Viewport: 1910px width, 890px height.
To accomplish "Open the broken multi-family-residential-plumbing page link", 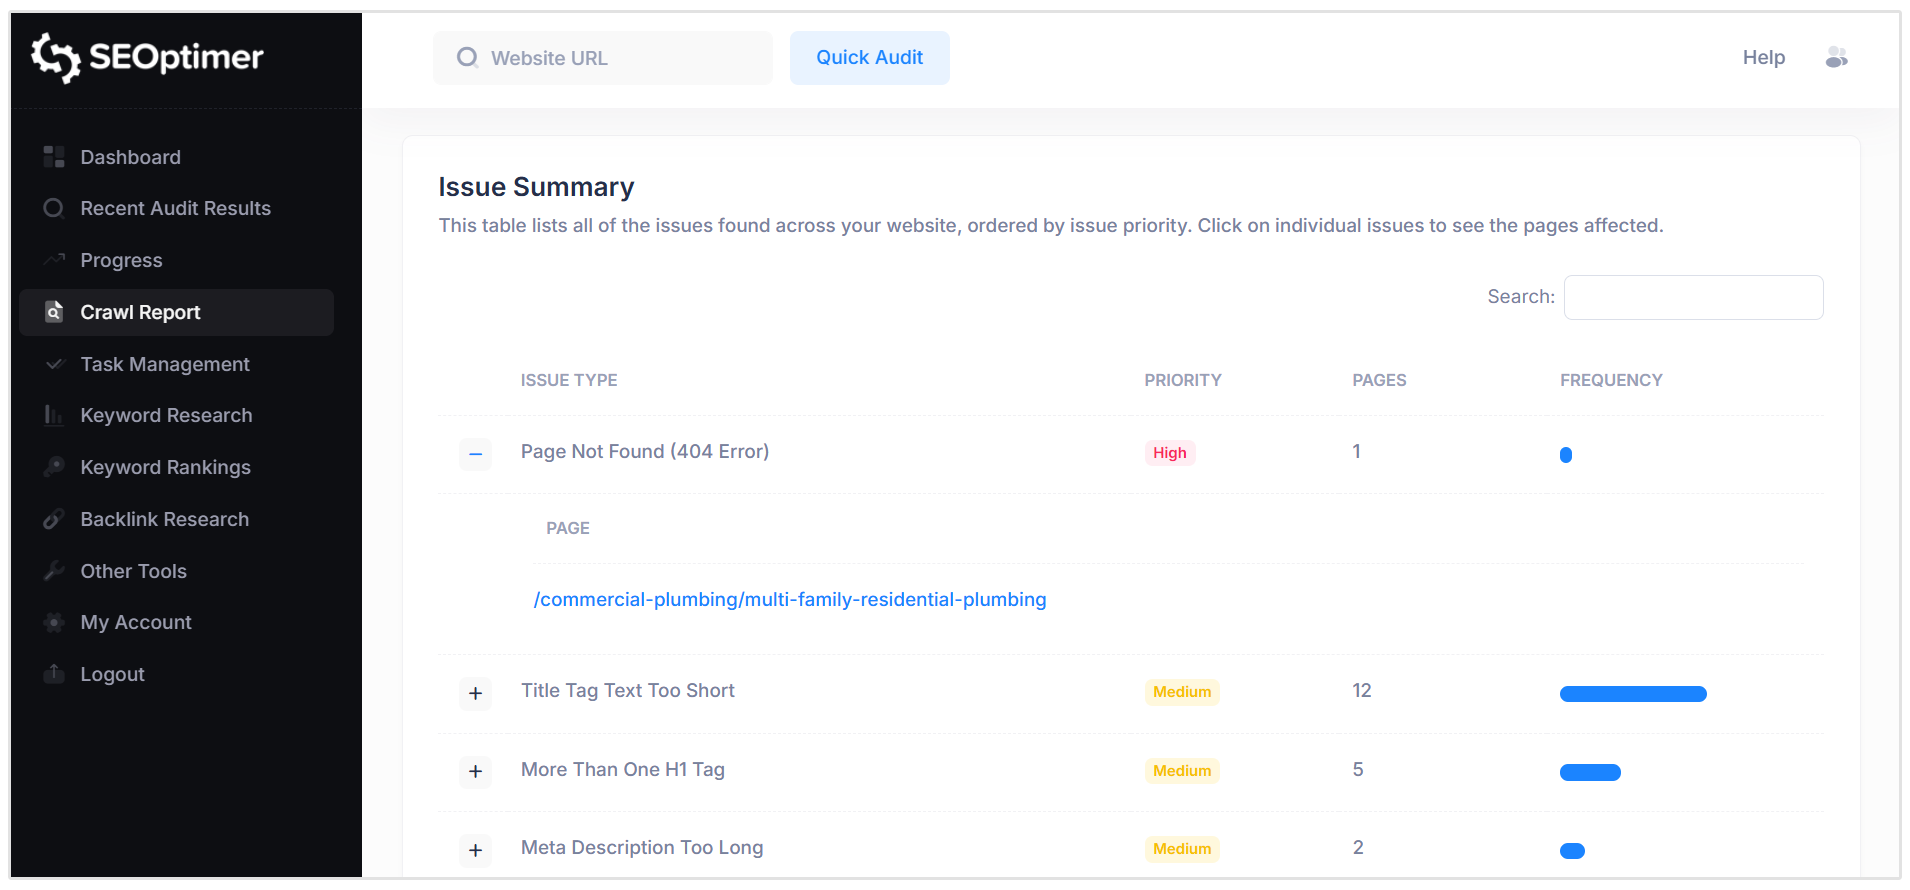I will (x=789, y=599).
